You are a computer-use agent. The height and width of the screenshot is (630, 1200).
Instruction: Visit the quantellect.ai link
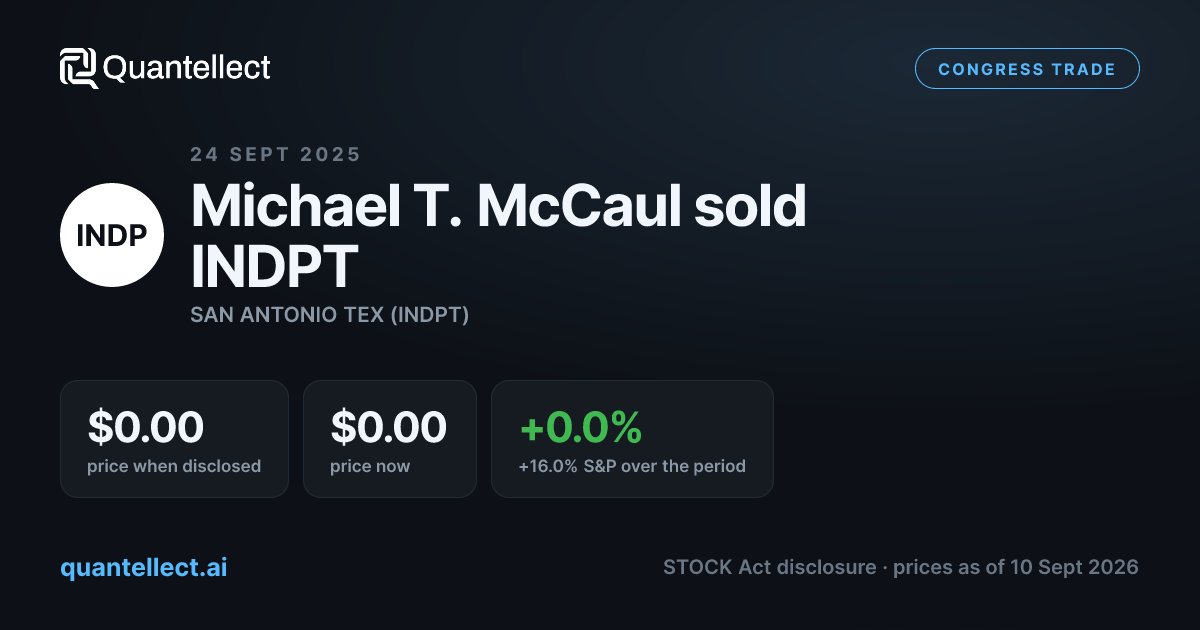144,567
